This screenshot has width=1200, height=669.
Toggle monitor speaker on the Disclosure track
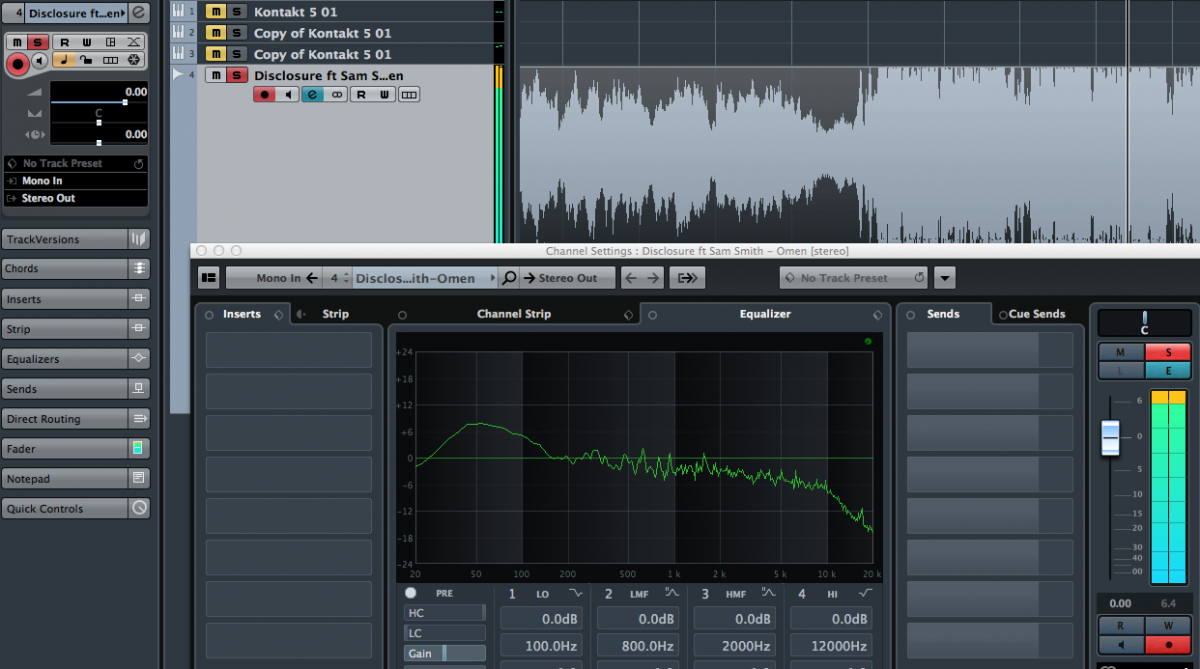tap(289, 95)
